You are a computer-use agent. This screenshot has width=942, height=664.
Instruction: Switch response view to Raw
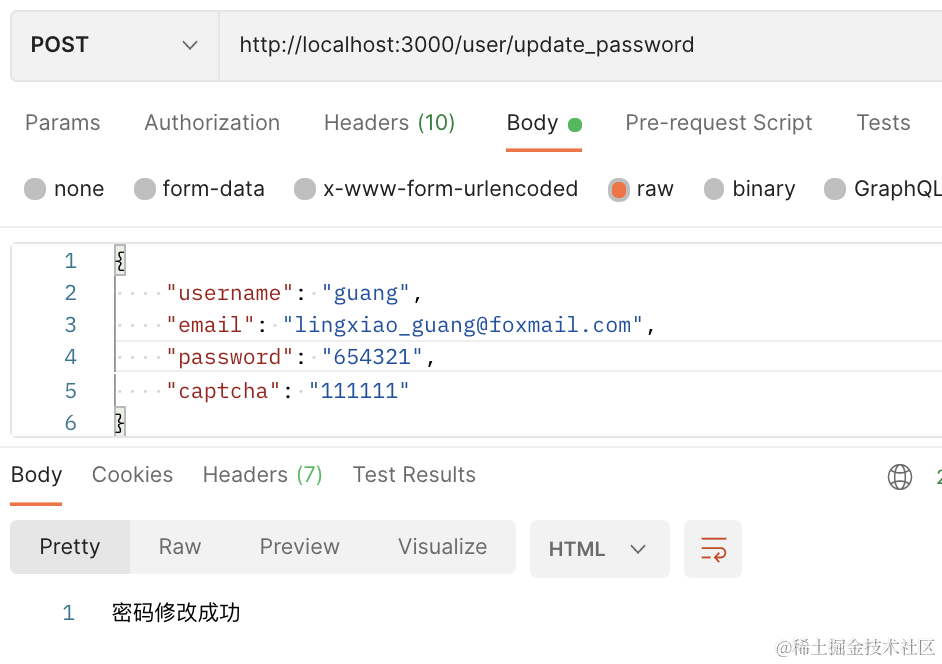click(x=180, y=547)
